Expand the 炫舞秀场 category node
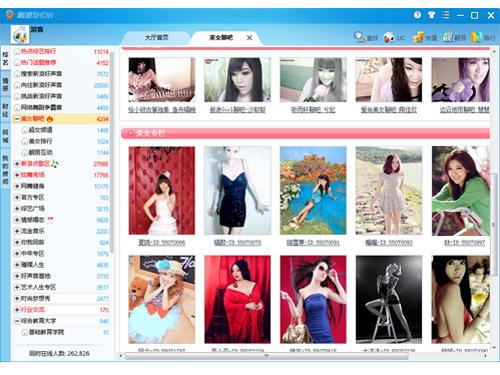Image resolution: width=500 pixels, height=375 pixels. pyautogui.click(x=17, y=175)
